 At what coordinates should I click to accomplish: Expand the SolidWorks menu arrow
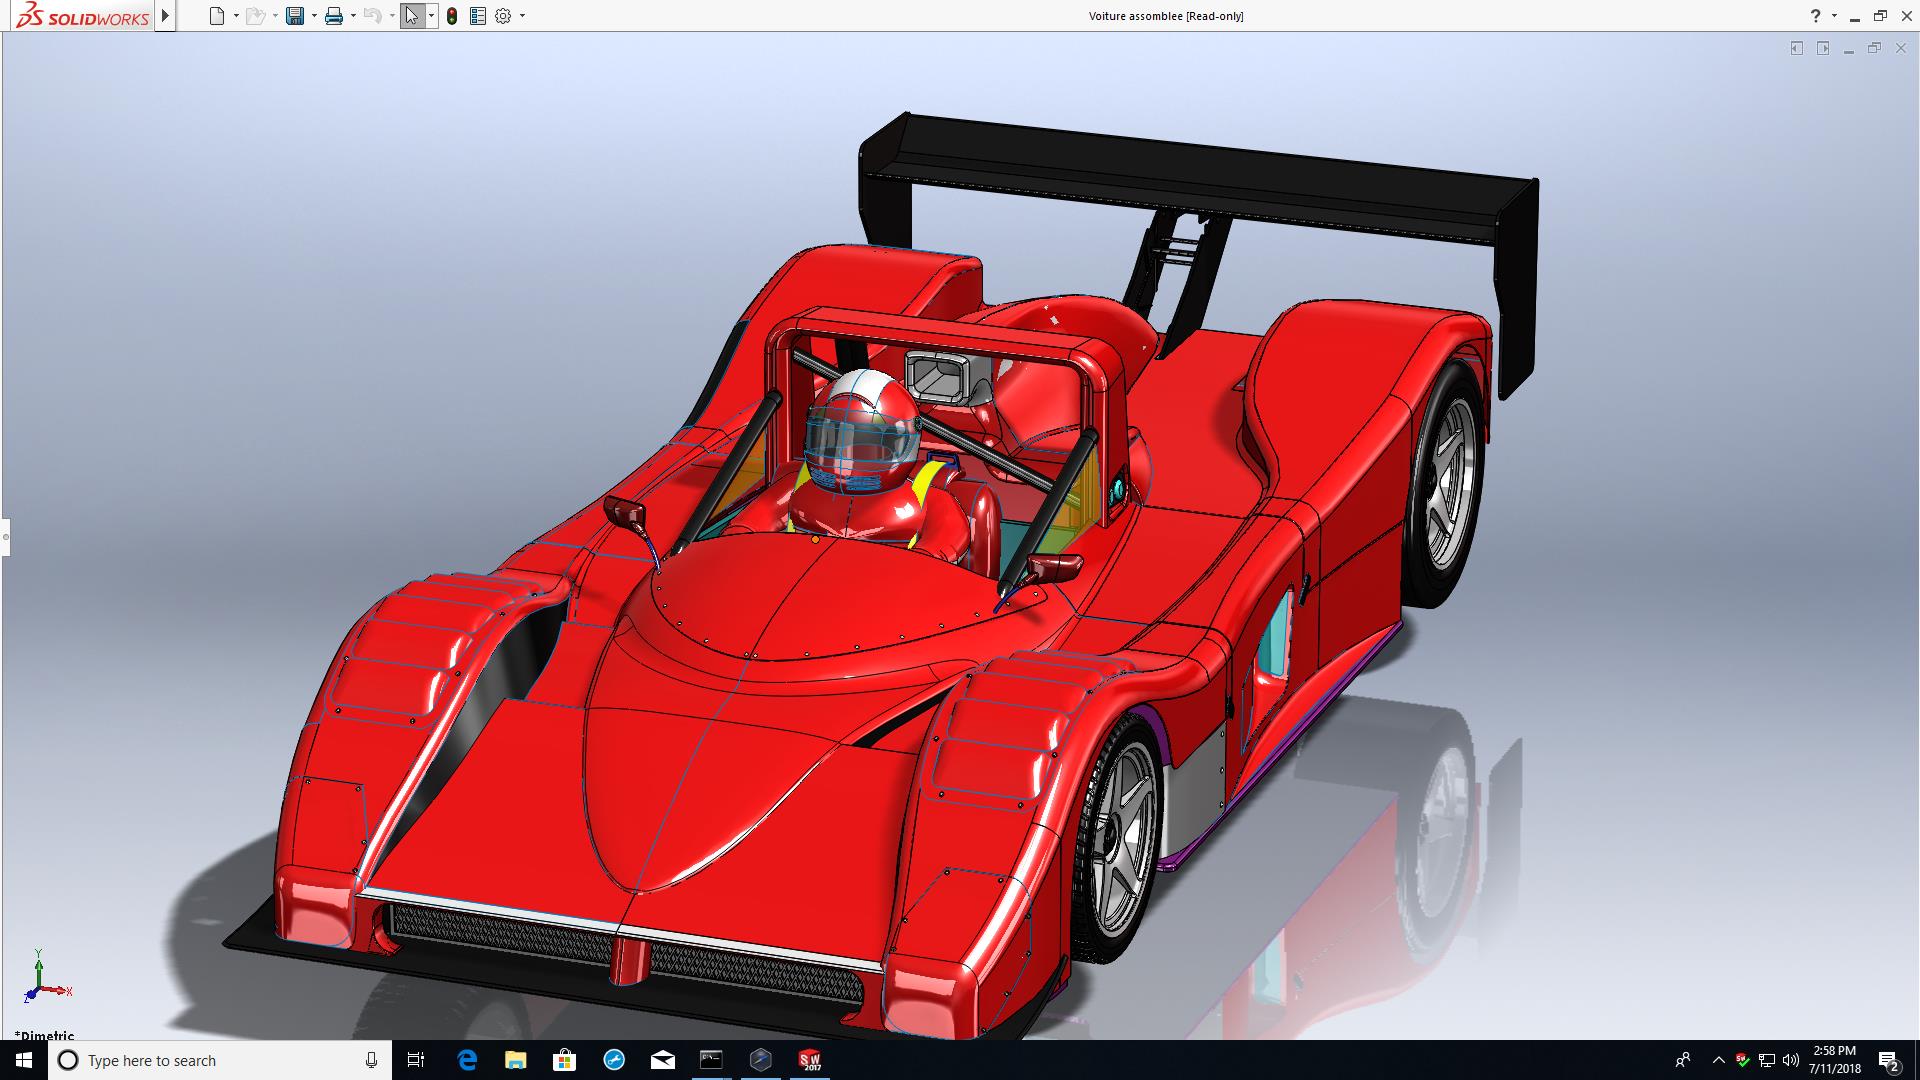[166, 16]
